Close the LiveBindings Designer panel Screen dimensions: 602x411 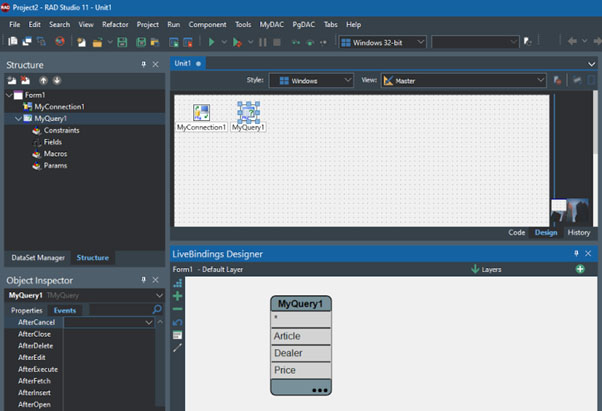point(588,253)
